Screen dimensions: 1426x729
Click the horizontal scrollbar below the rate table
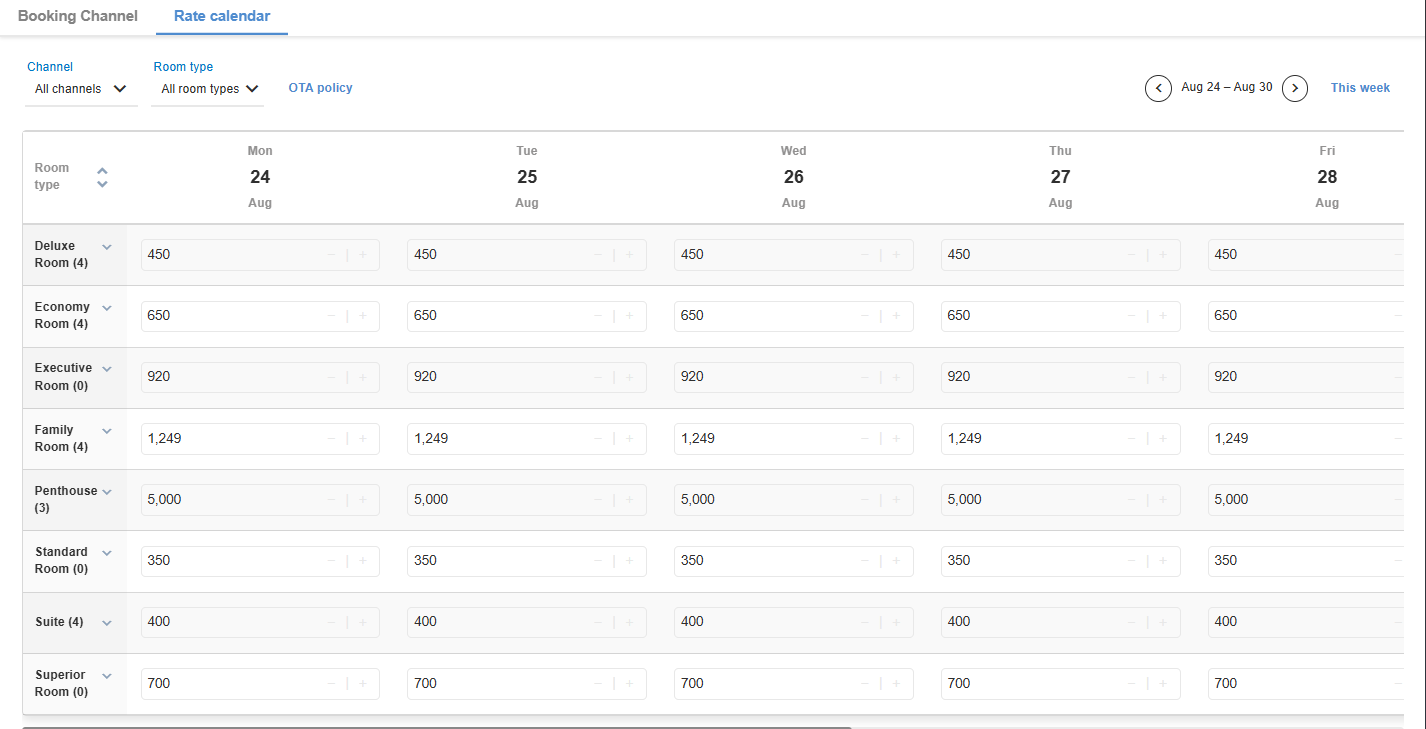pyautogui.click(x=437, y=727)
